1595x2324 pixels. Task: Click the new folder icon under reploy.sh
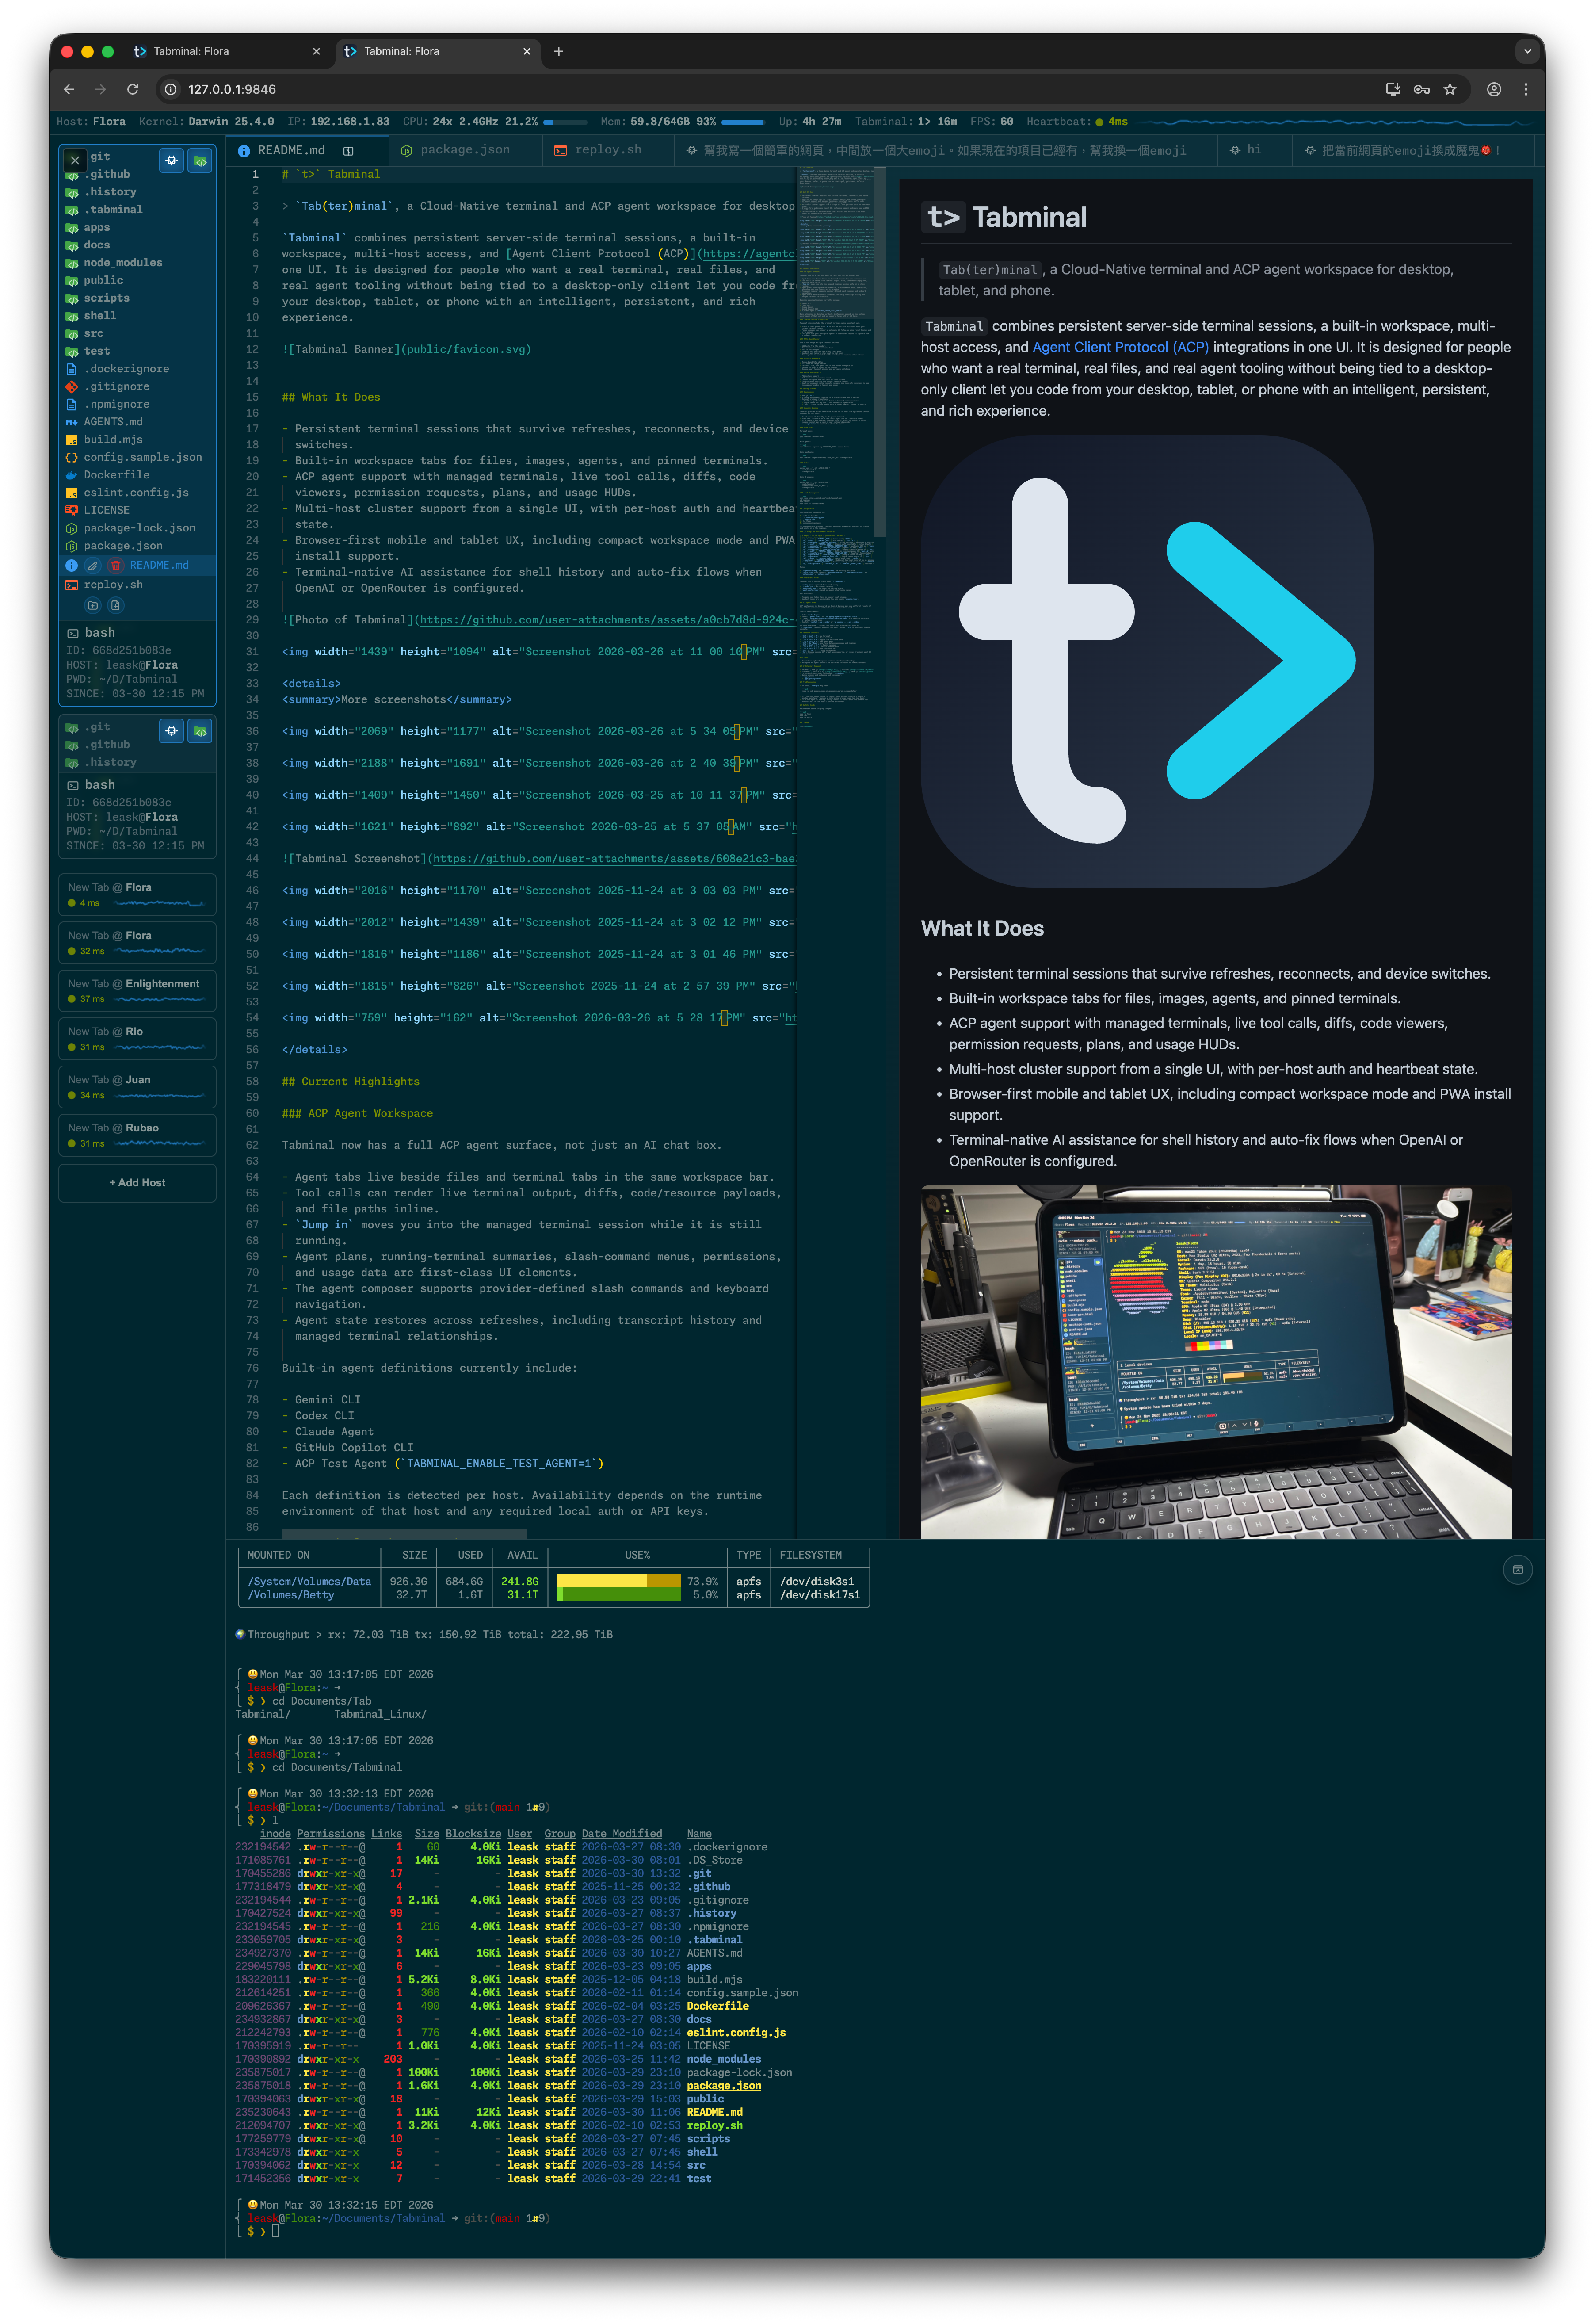(93, 605)
